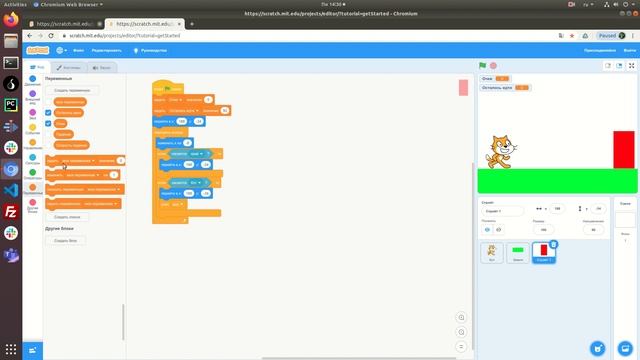Switch to large stage layout
Image resolution: width=640 pixels, height=360 pixels.
pyautogui.click(x=619, y=65)
